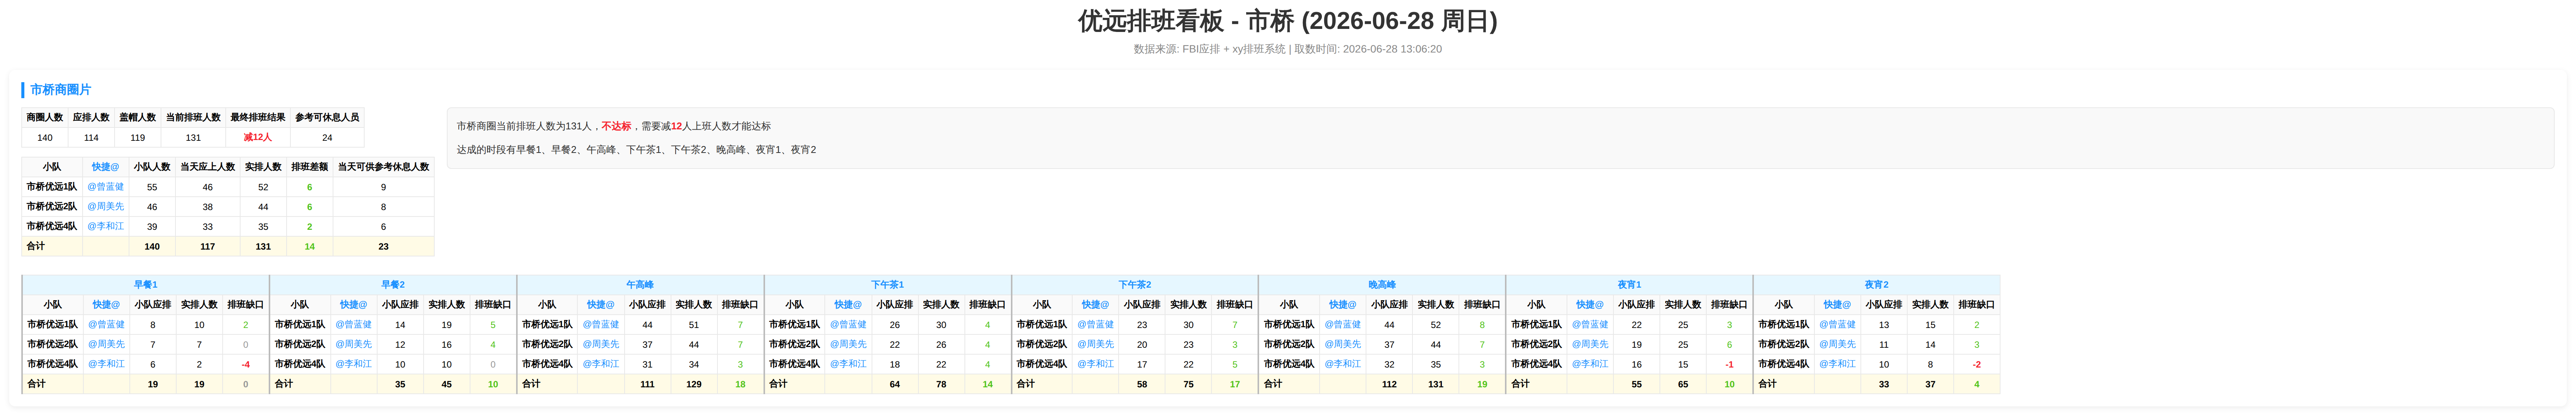
Task: Select @李和江 link in 夜宵1 table
Action: point(1590,364)
